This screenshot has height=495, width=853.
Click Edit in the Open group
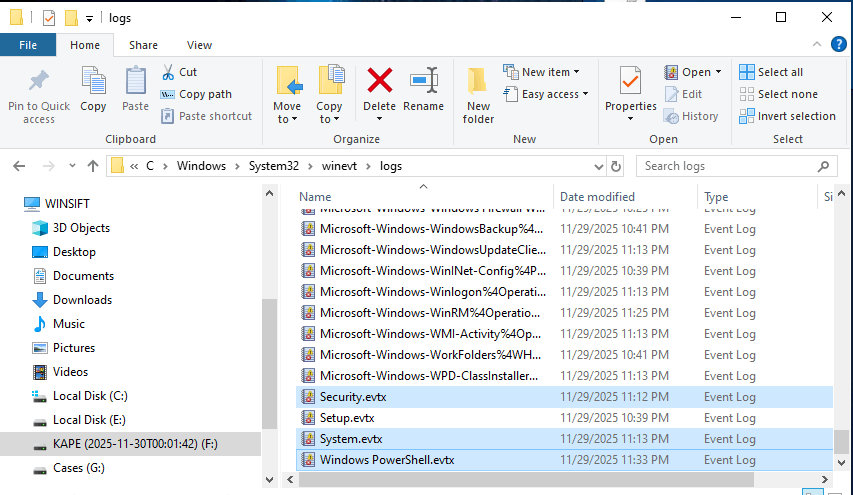click(684, 94)
